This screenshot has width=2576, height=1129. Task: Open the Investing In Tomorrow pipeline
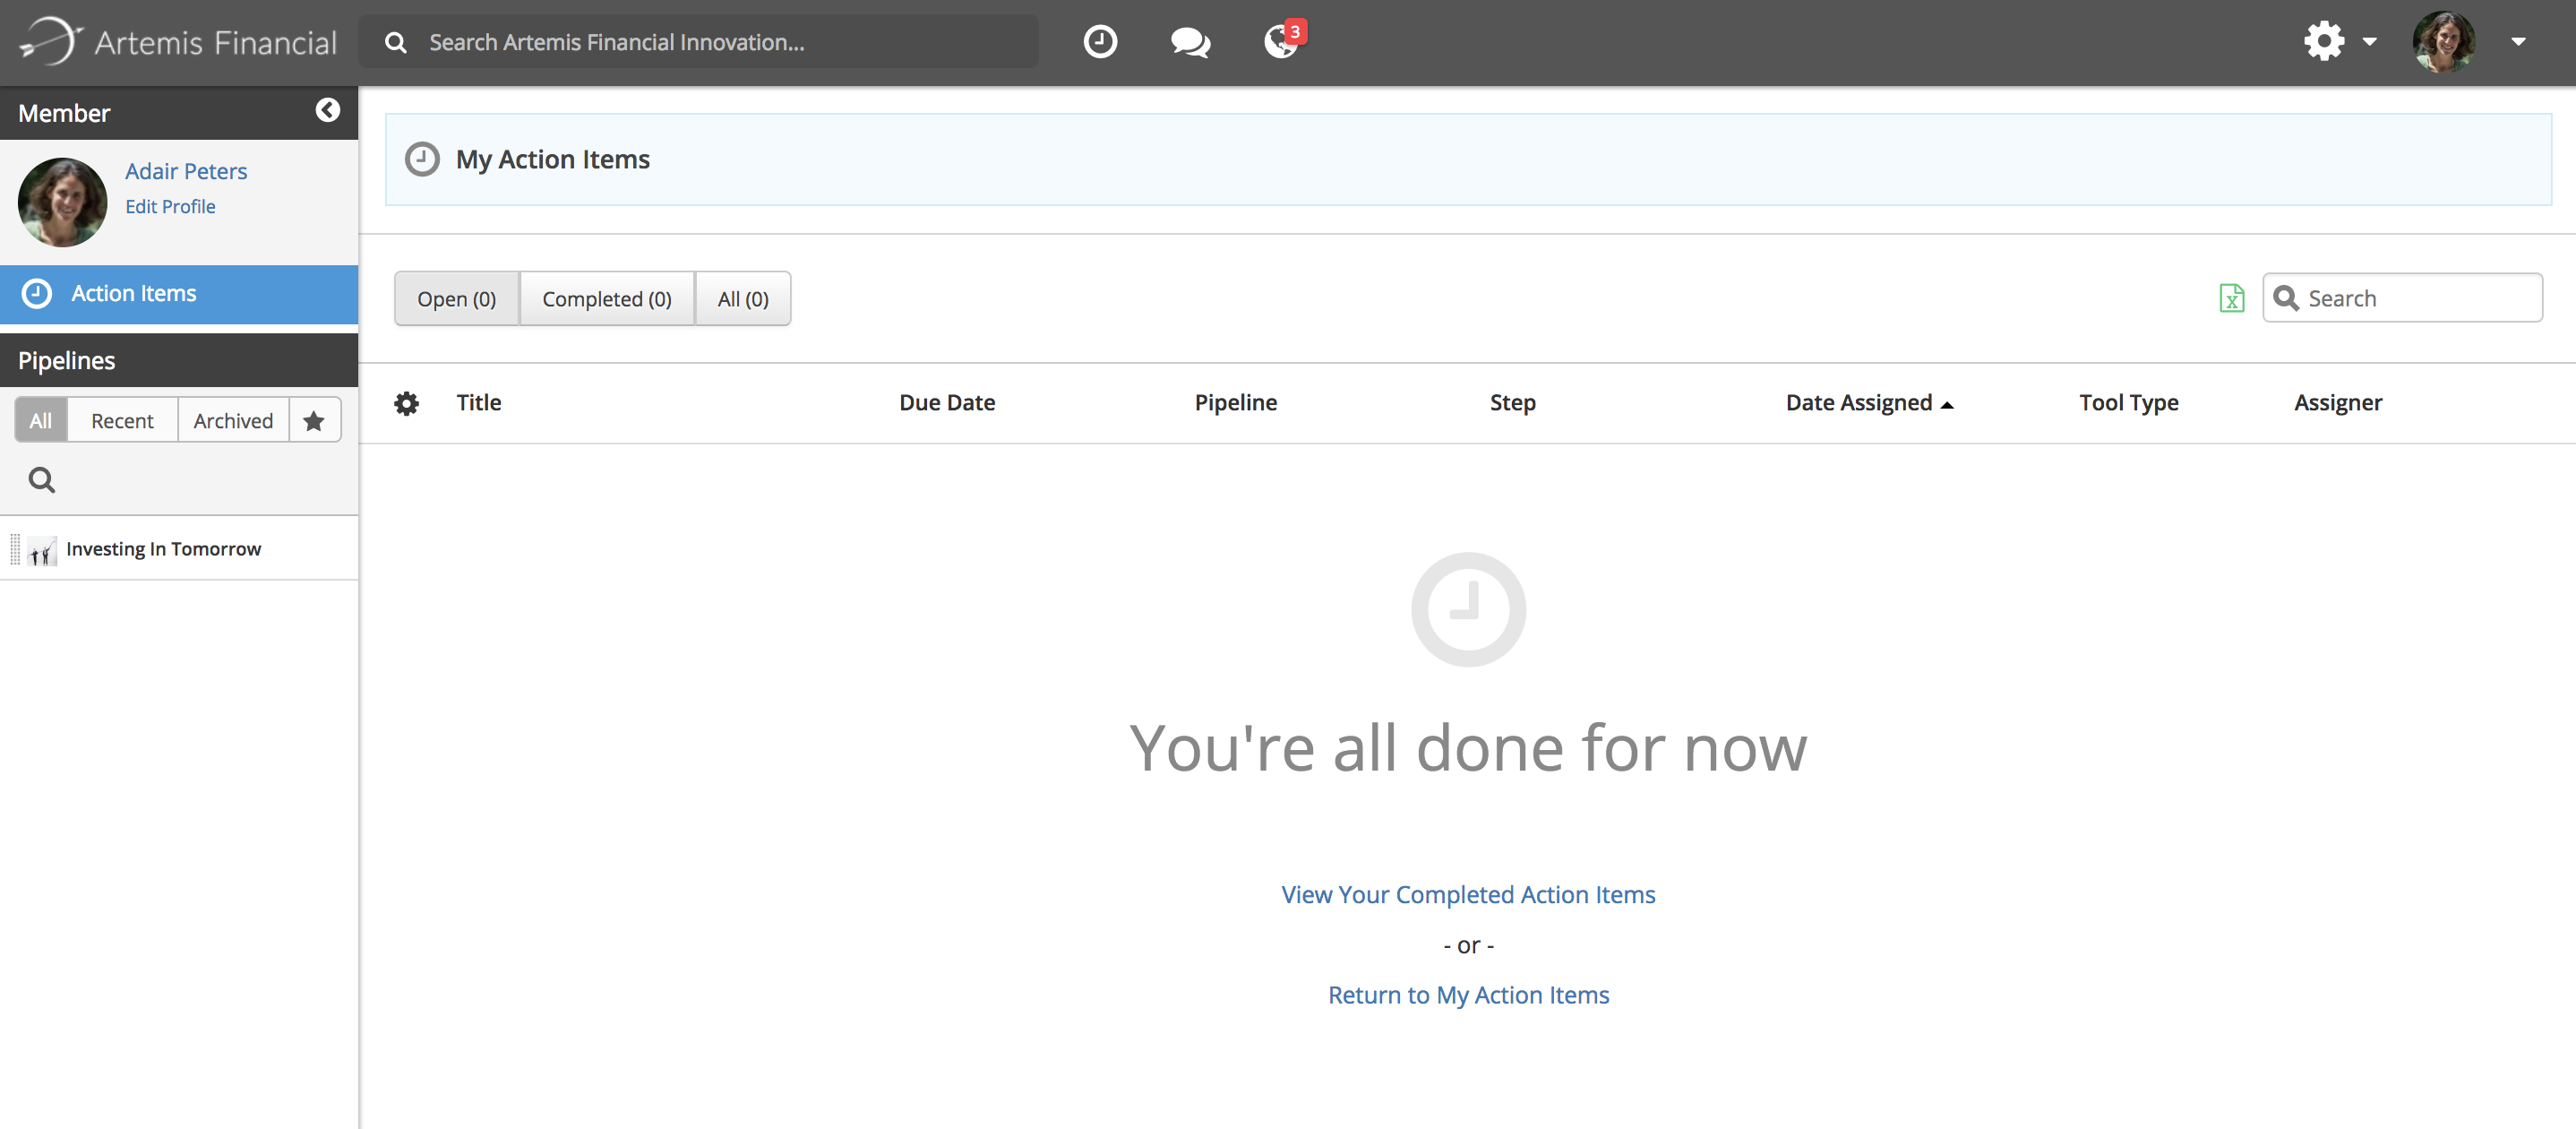tap(163, 549)
